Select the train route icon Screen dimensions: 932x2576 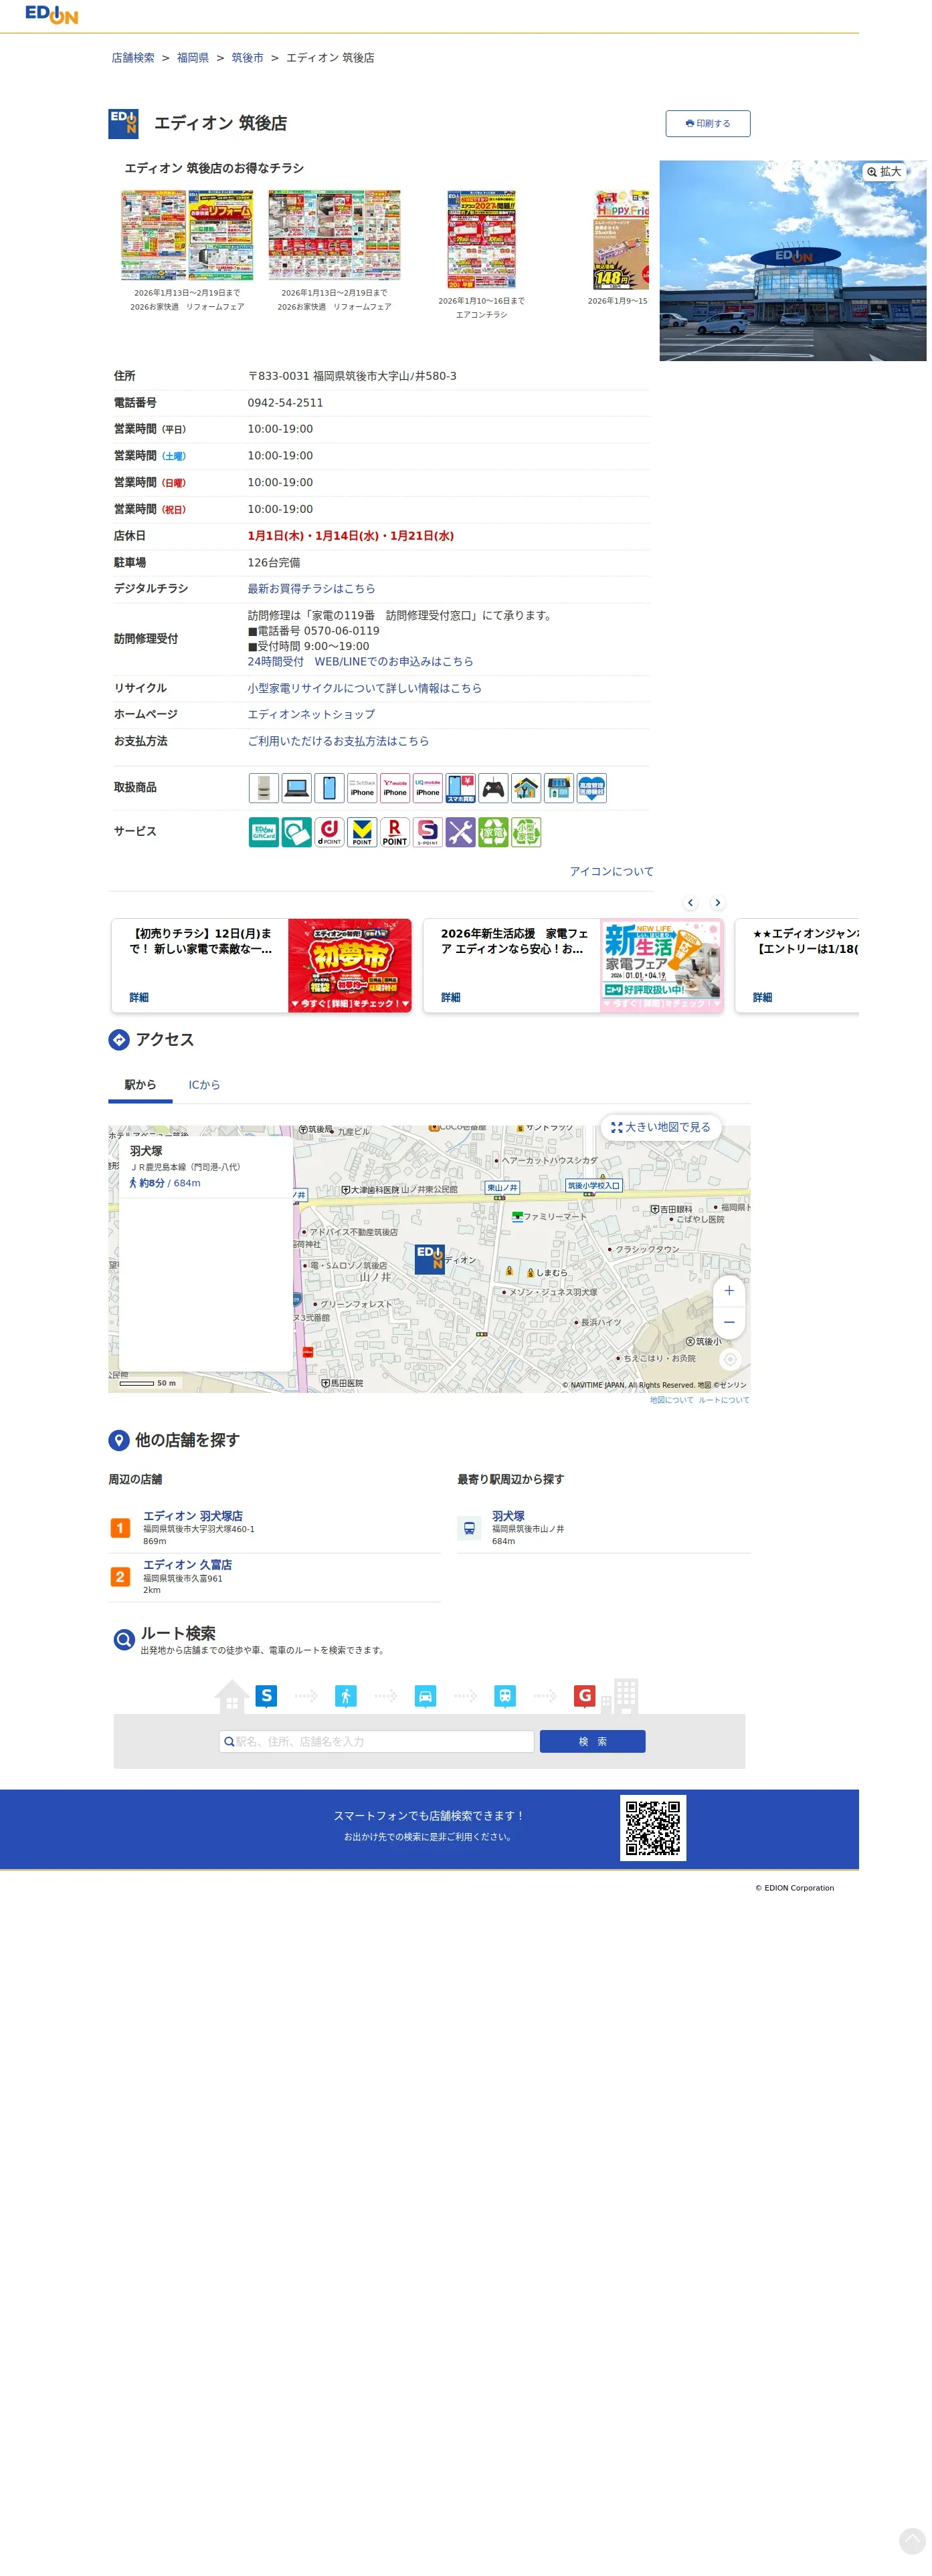pyautogui.click(x=505, y=1696)
